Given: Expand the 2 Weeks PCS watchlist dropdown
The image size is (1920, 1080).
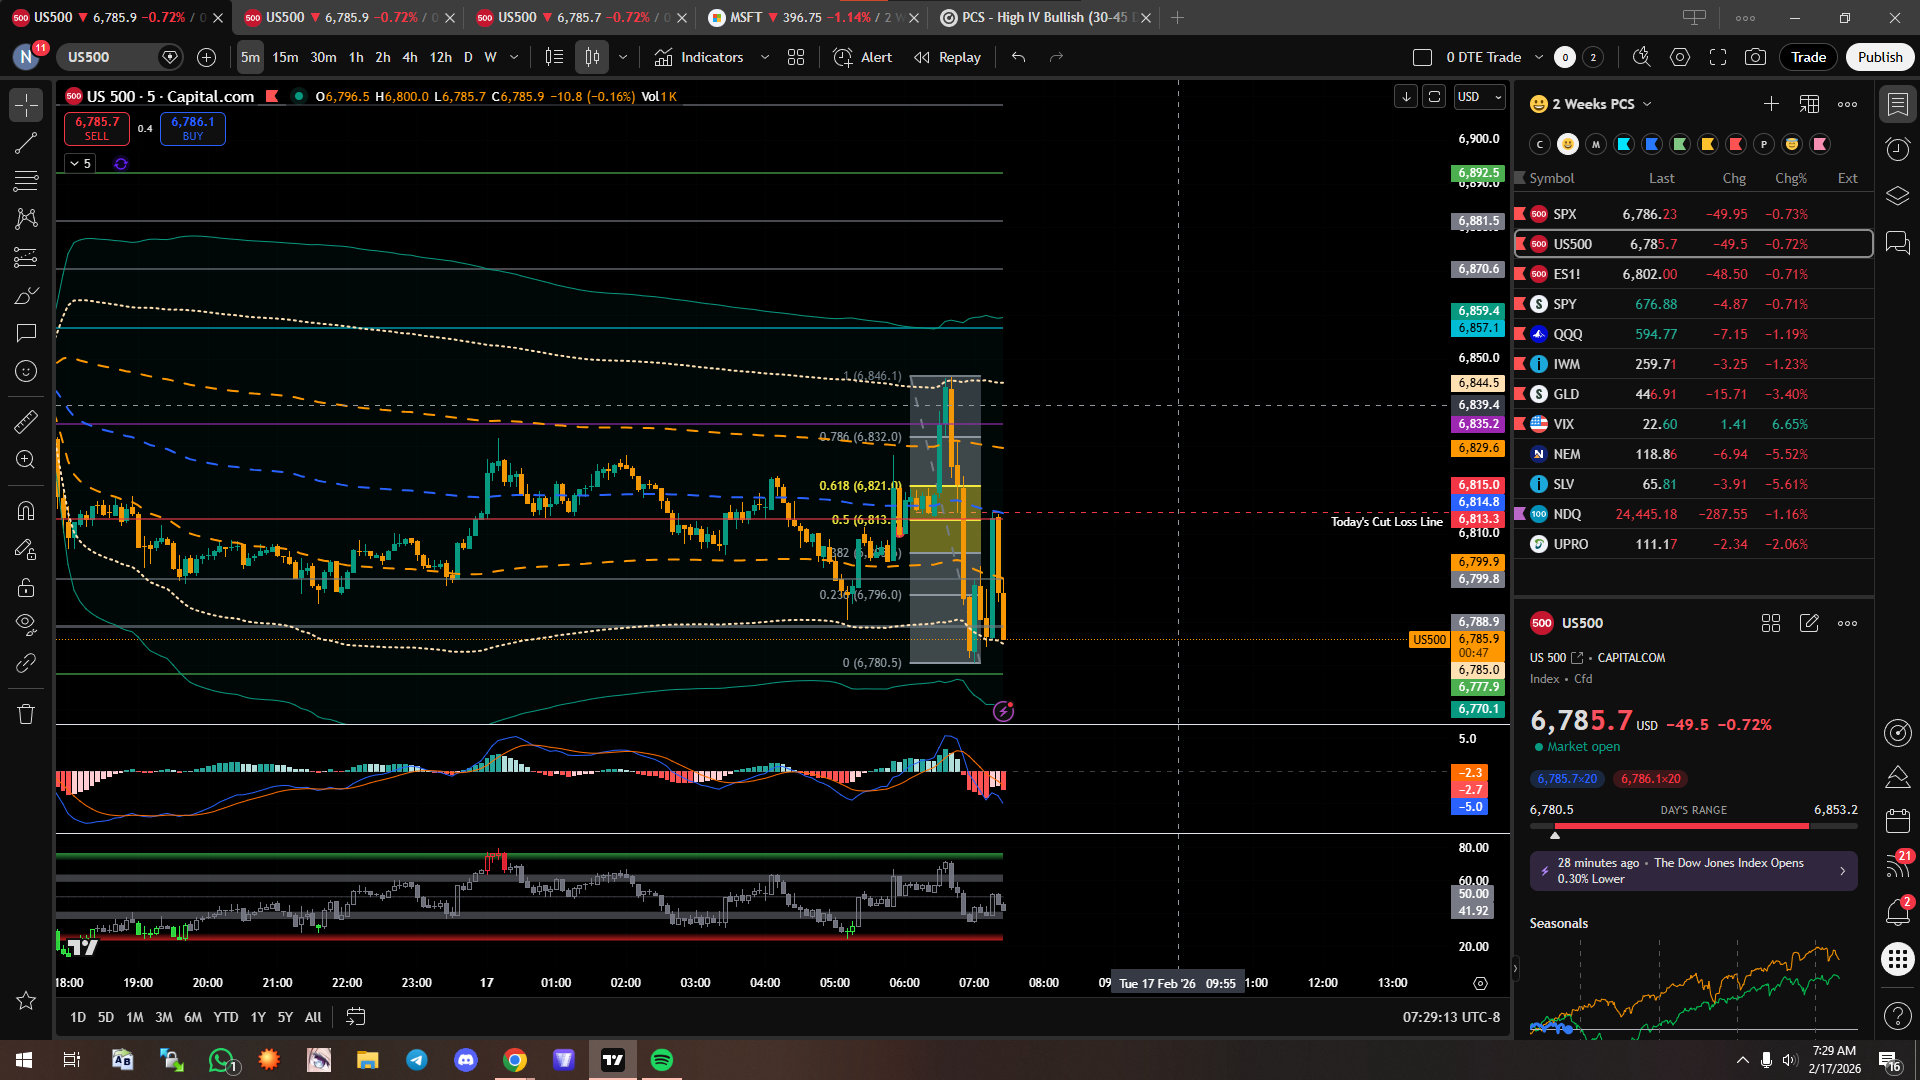Looking at the screenshot, I should (x=1647, y=104).
